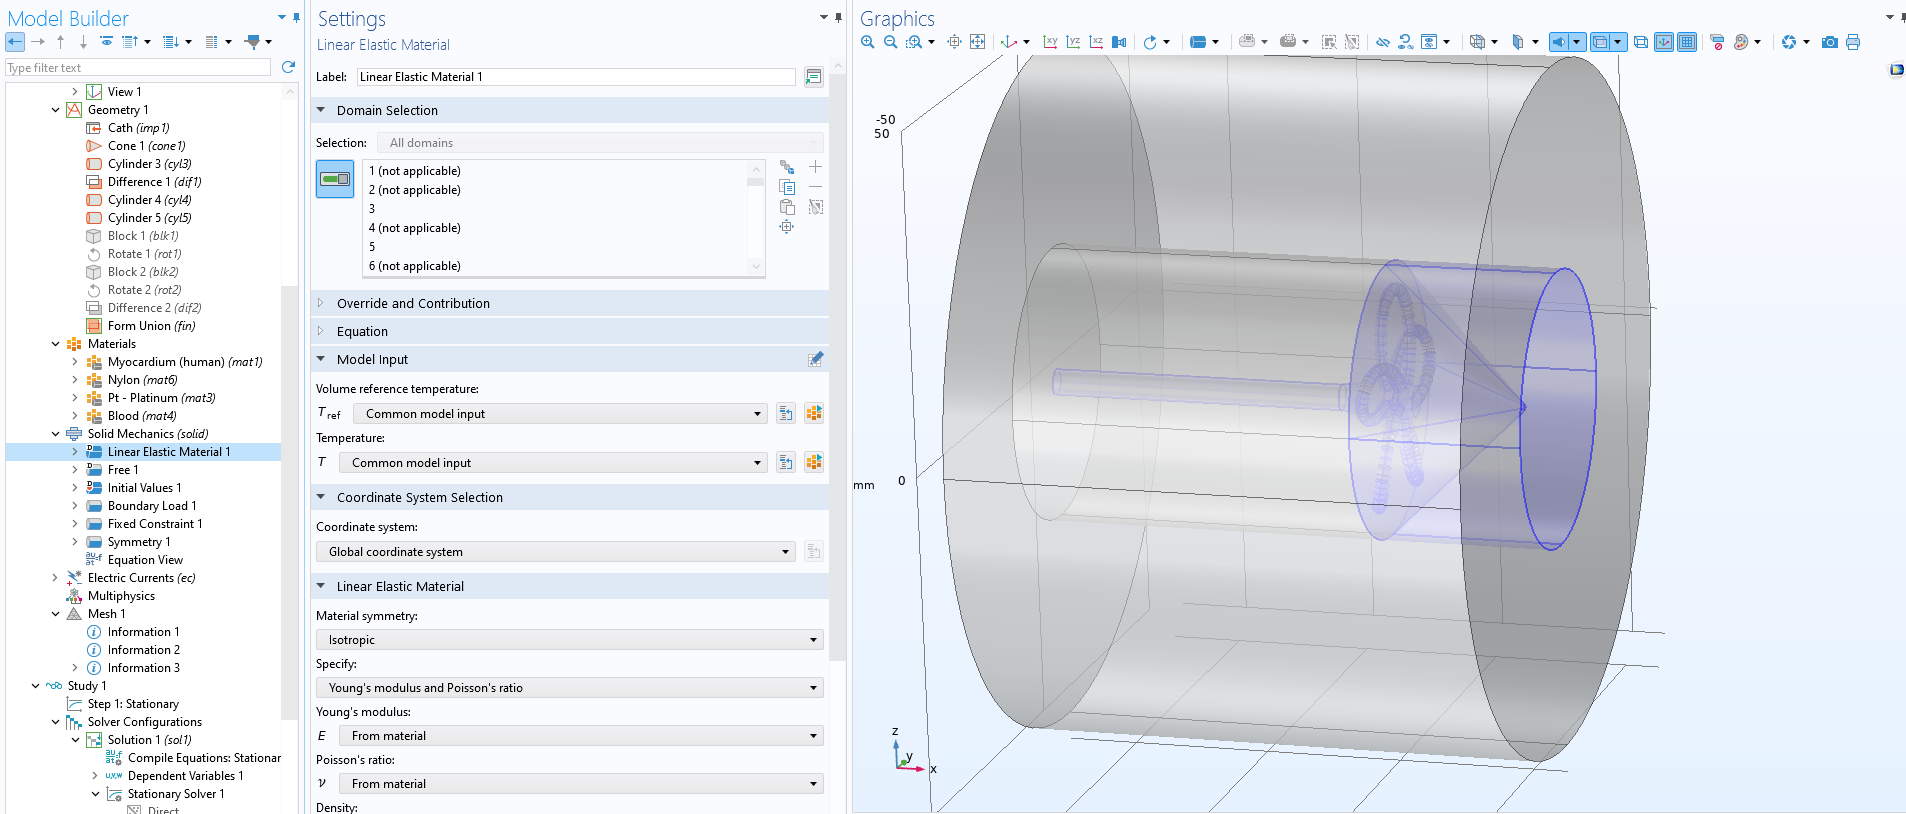Viewport: 1906px width, 814px height.
Task: Click the Print graphics icon
Action: tap(1853, 42)
